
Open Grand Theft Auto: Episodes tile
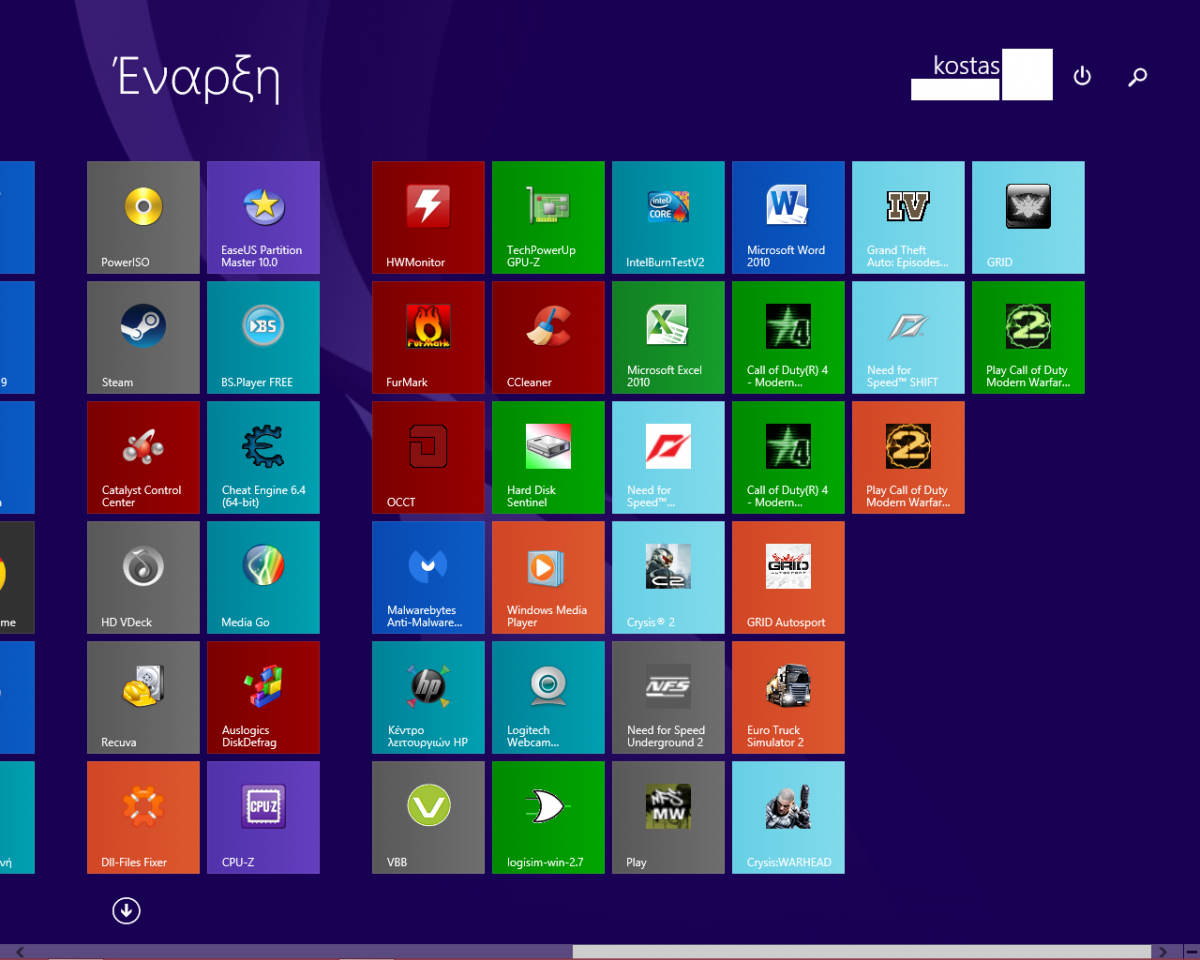908,217
